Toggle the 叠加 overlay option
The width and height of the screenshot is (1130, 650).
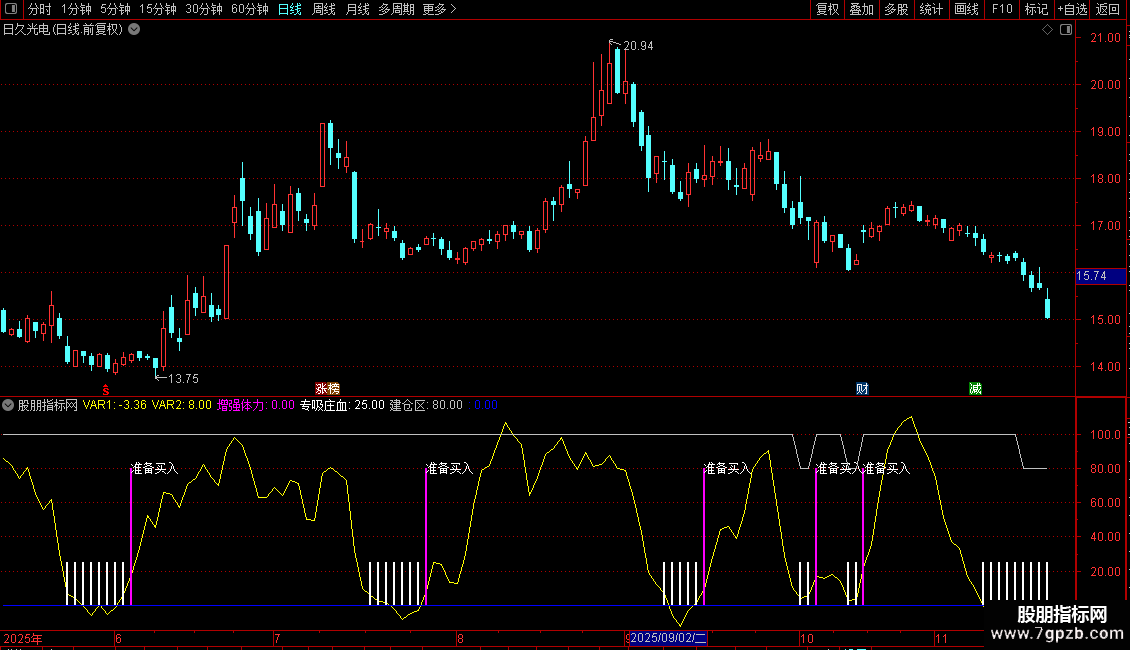(x=861, y=10)
